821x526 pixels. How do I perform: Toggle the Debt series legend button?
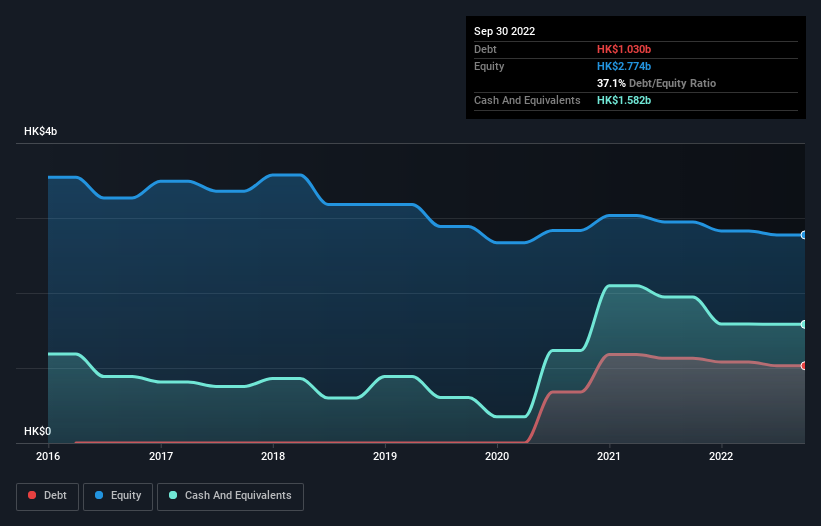[48, 496]
